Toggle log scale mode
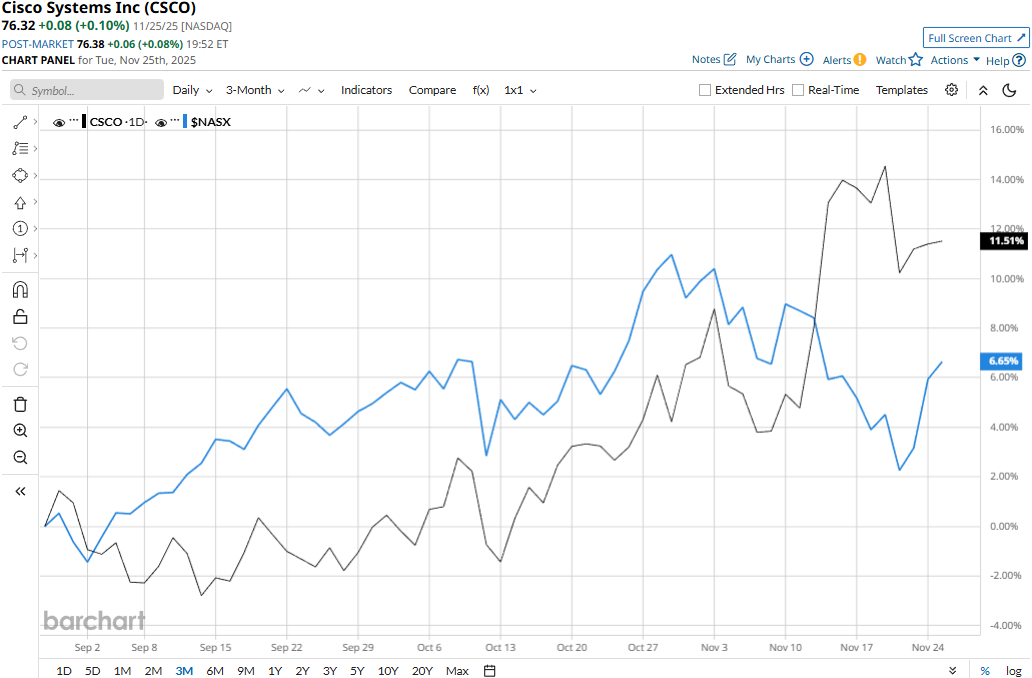Screen dimensions: 1032x678 pos(1014,671)
